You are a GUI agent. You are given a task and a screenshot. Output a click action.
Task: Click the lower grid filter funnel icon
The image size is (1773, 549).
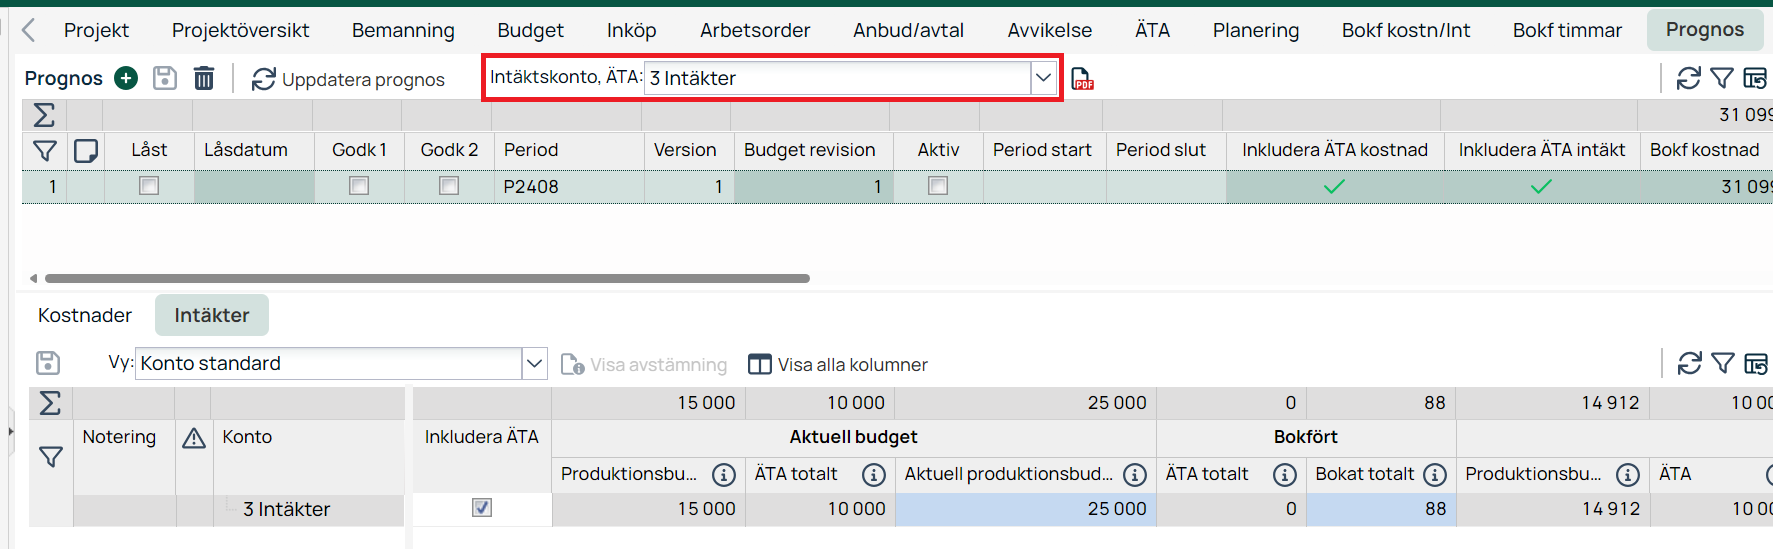pyautogui.click(x=1723, y=363)
